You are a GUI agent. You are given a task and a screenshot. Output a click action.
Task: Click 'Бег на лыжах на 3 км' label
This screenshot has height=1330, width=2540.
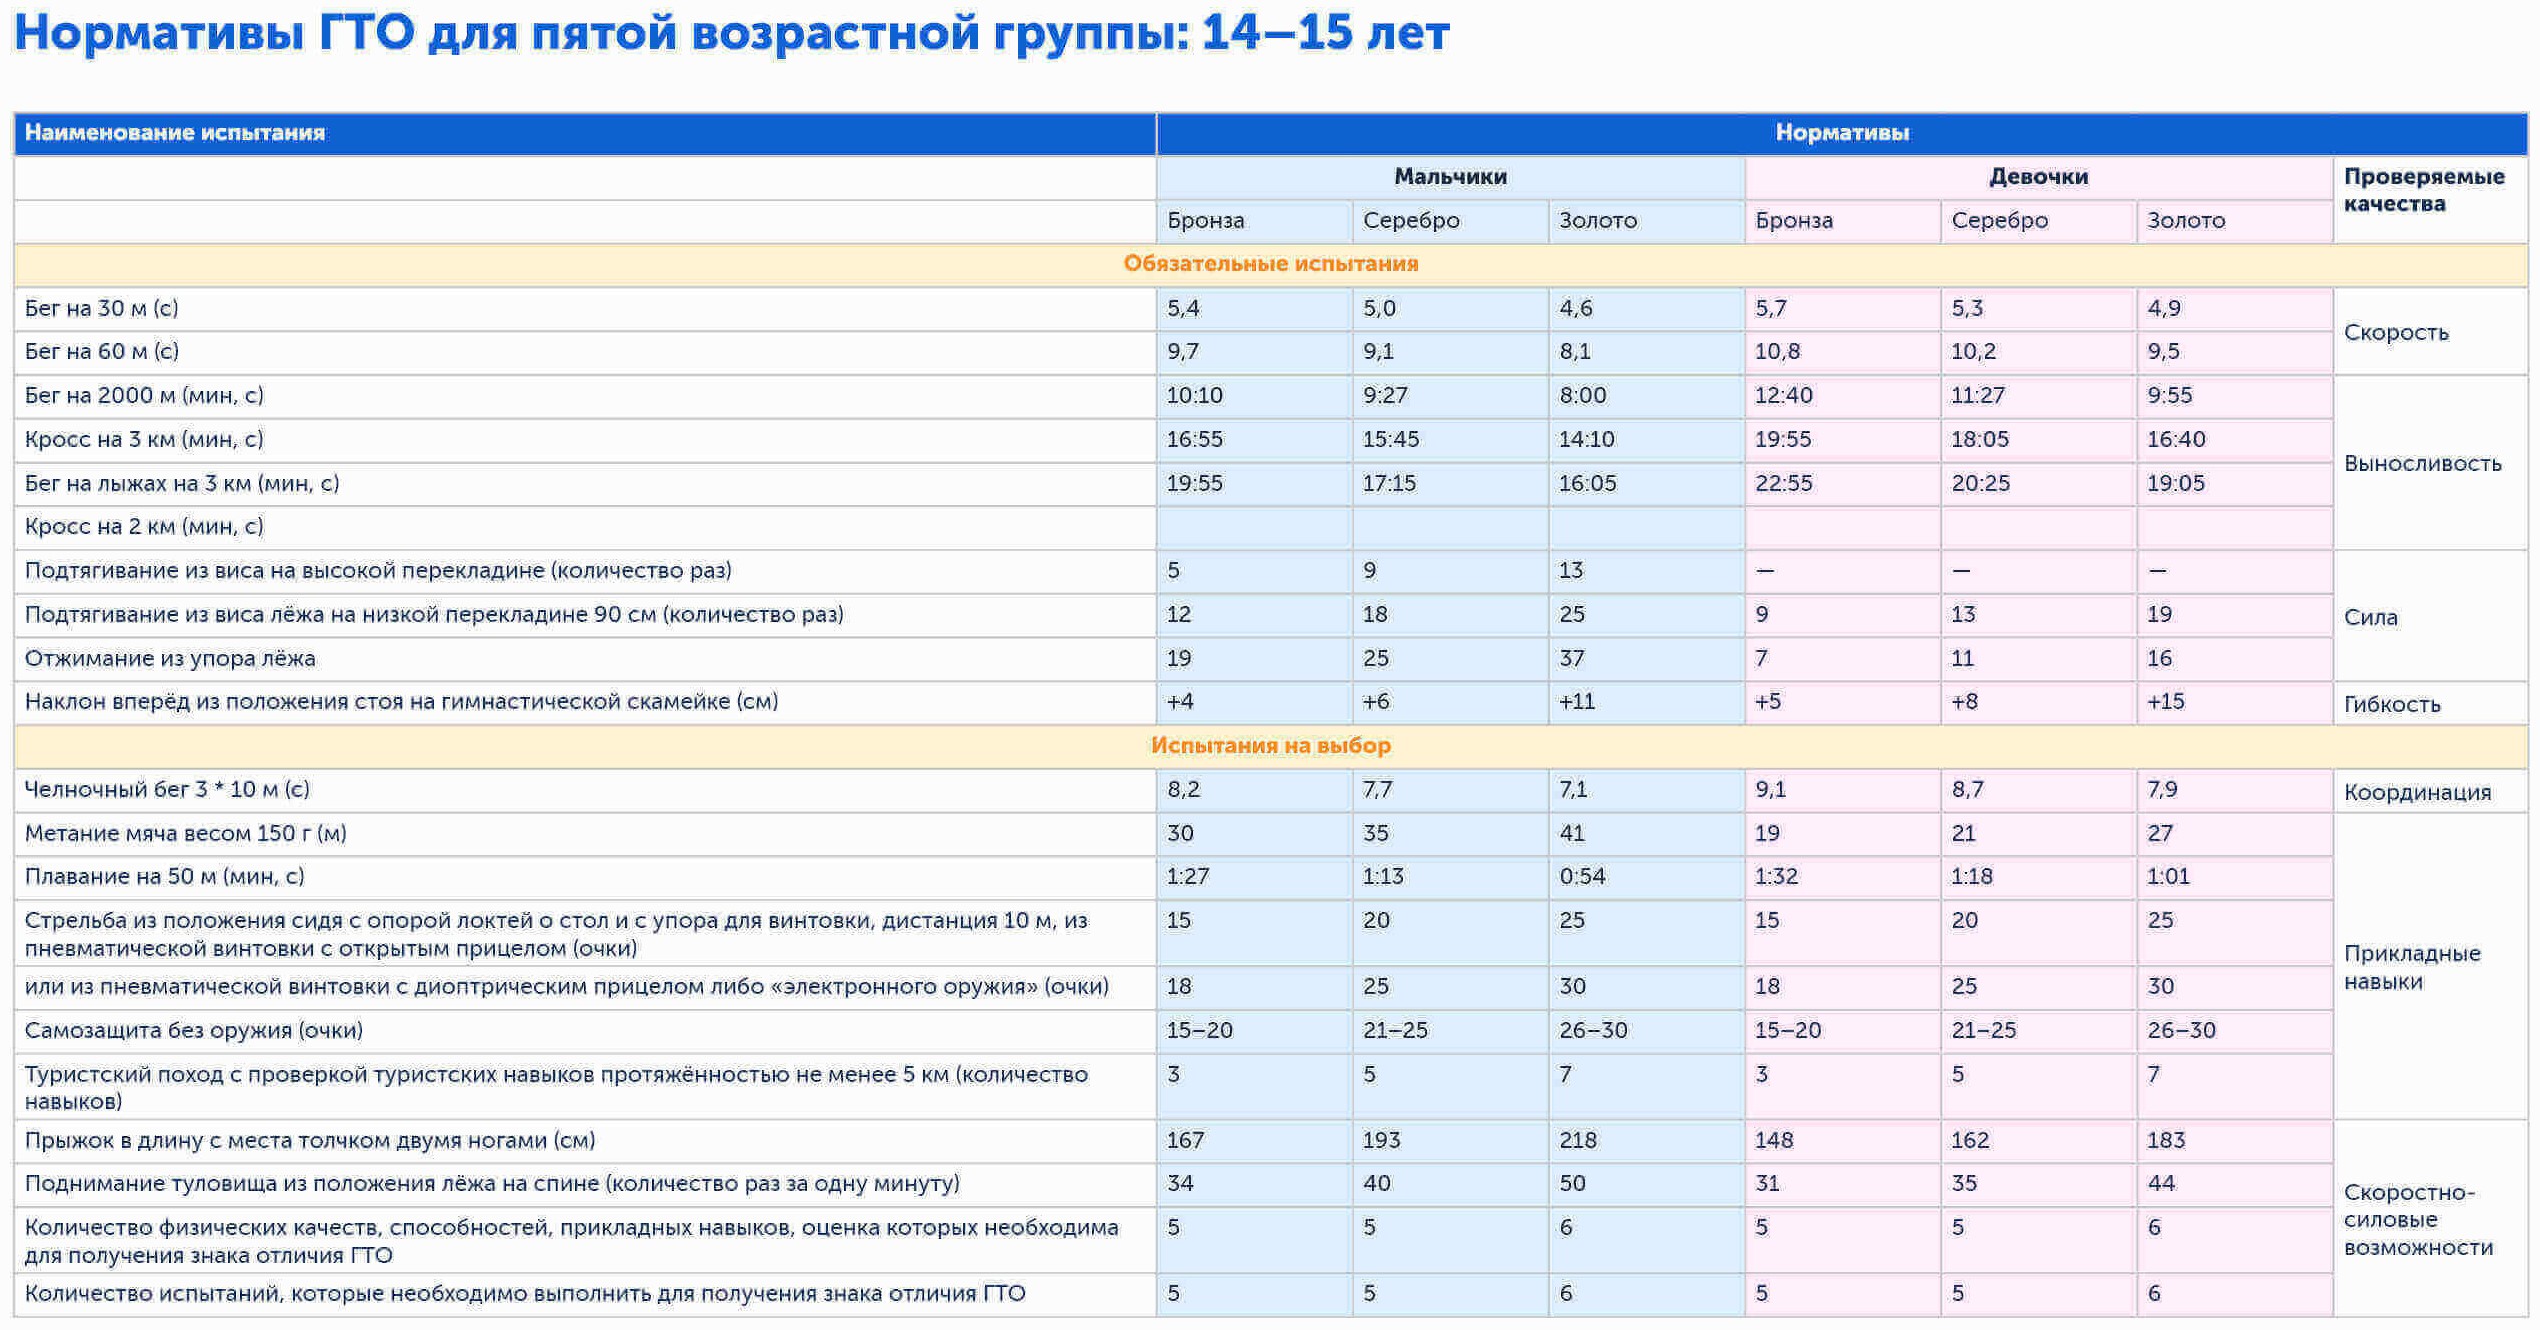[182, 484]
